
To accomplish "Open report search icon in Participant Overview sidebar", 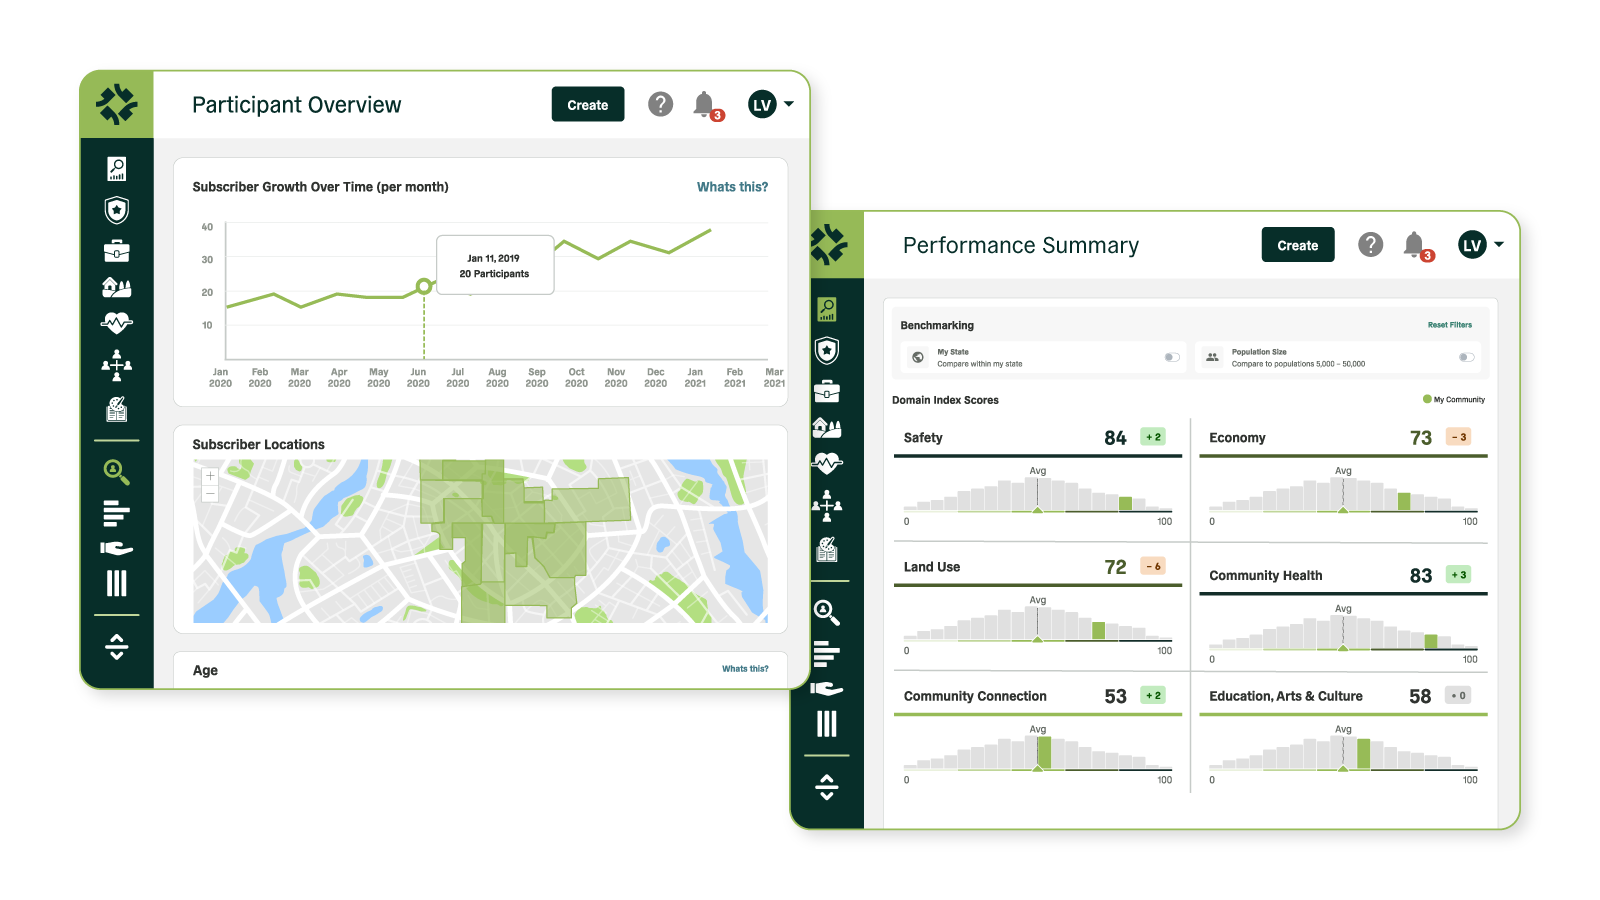I will click(x=117, y=168).
